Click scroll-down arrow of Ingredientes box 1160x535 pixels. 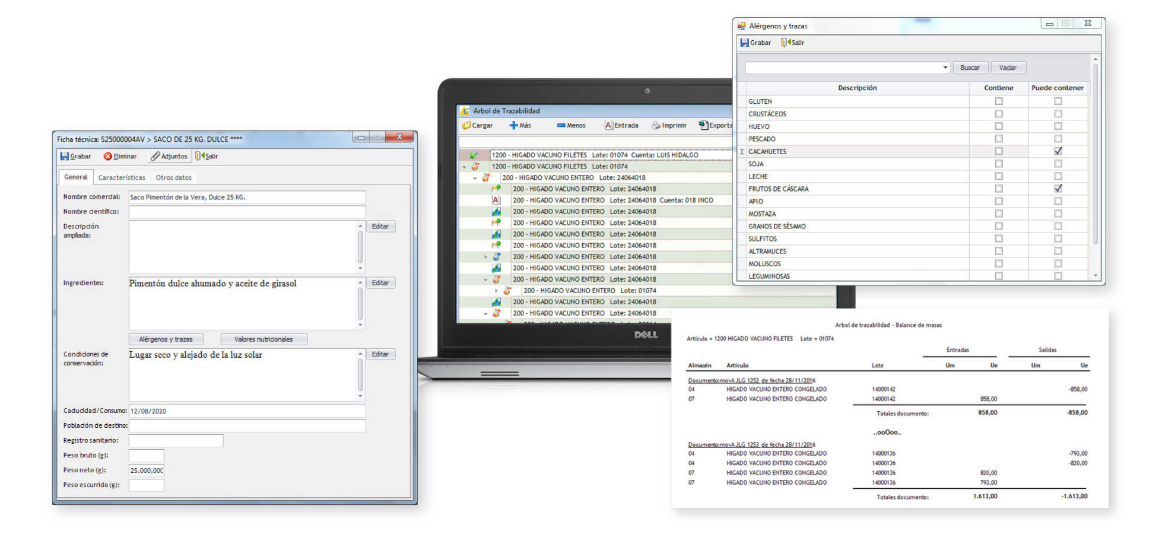(361, 325)
